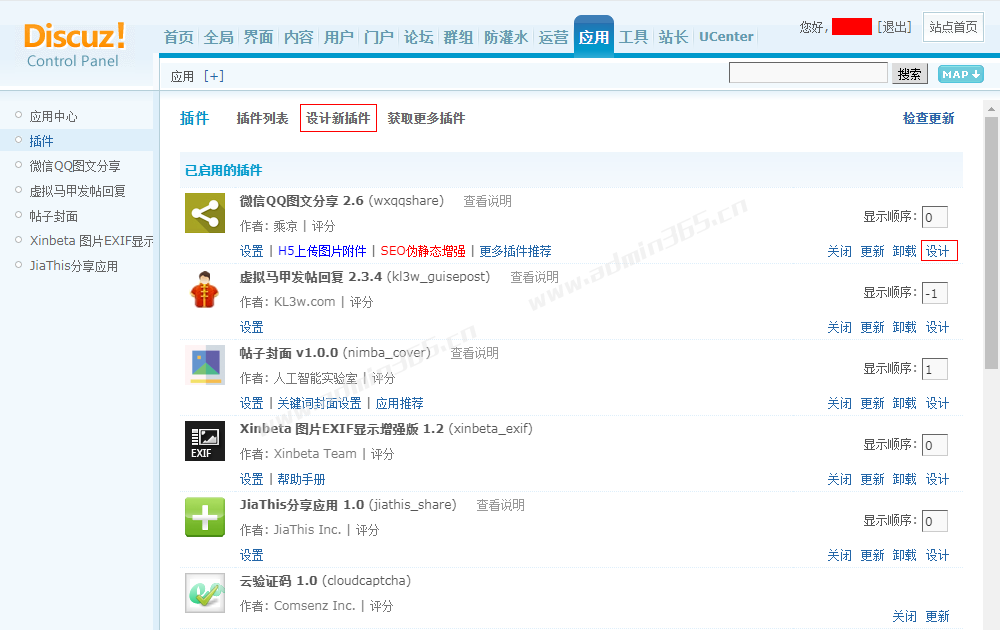Click 设计 for 微信QQ图文分享 plugin
The height and width of the screenshot is (630, 1000).
pyautogui.click(x=939, y=251)
